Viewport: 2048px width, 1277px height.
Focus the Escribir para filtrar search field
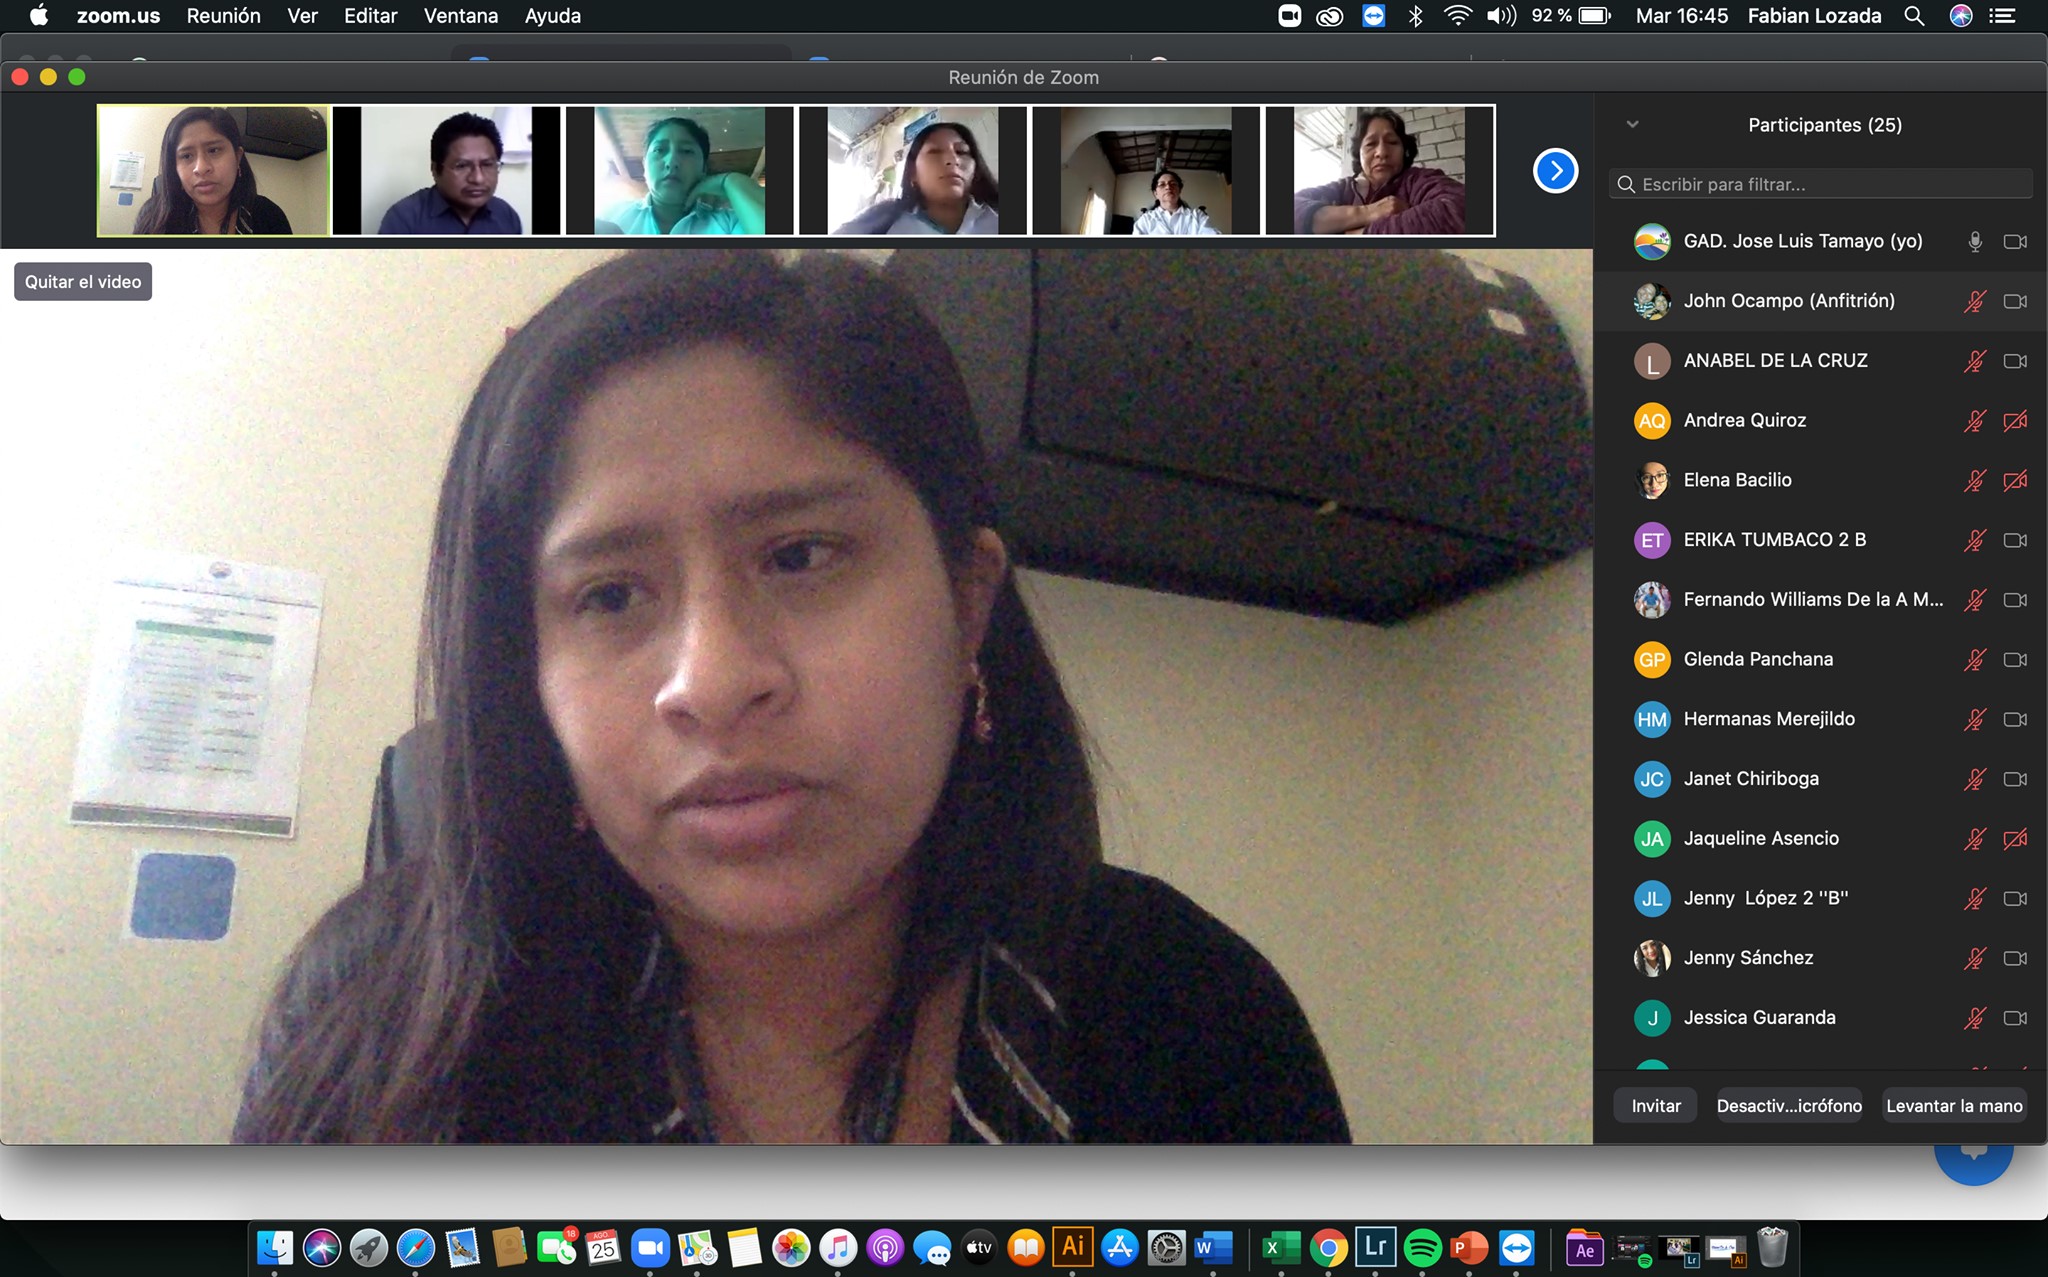click(1820, 184)
